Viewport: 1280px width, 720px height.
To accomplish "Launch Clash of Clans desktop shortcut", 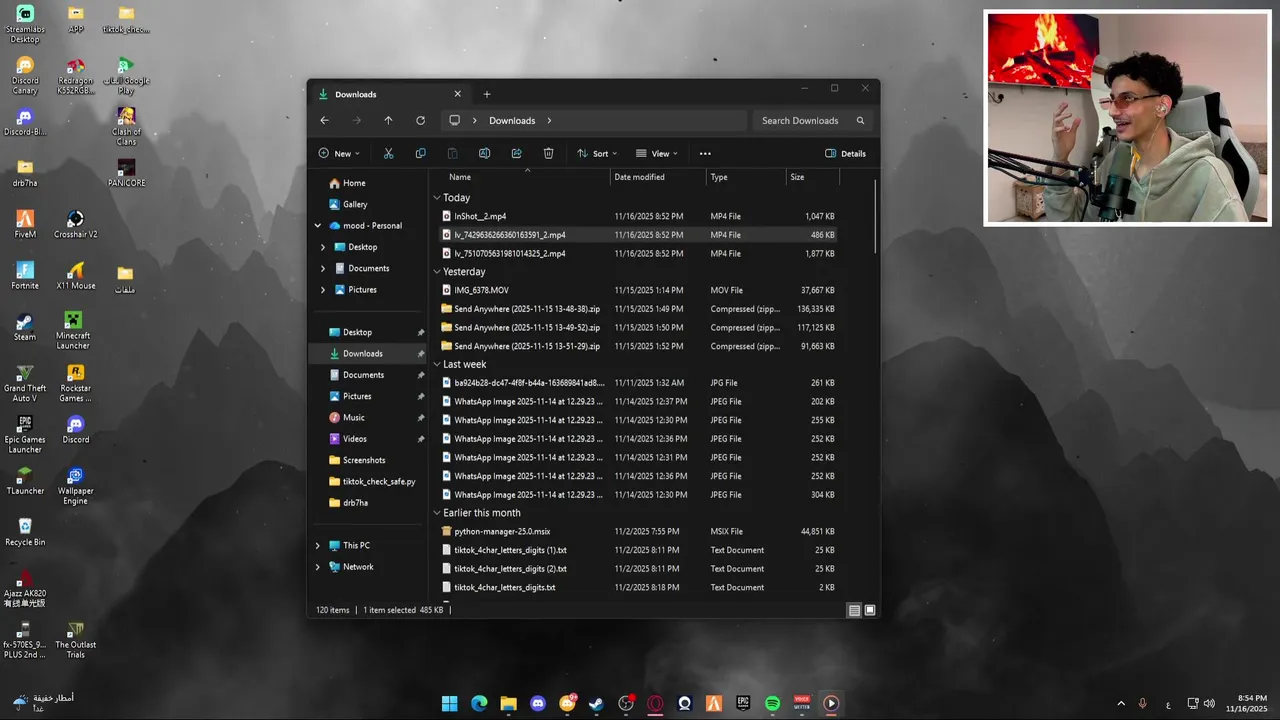I will click(126, 126).
